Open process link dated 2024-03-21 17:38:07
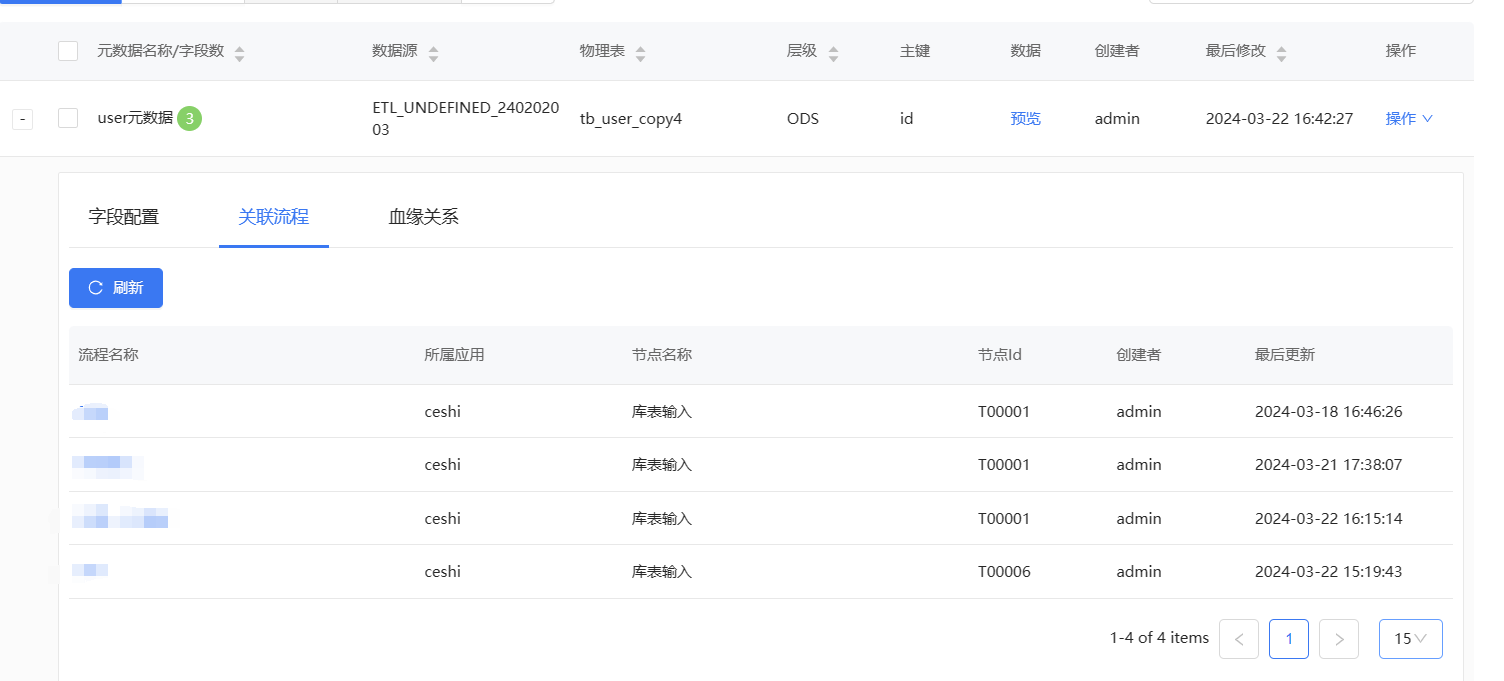The height and width of the screenshot is (681, 1504). 108,464
